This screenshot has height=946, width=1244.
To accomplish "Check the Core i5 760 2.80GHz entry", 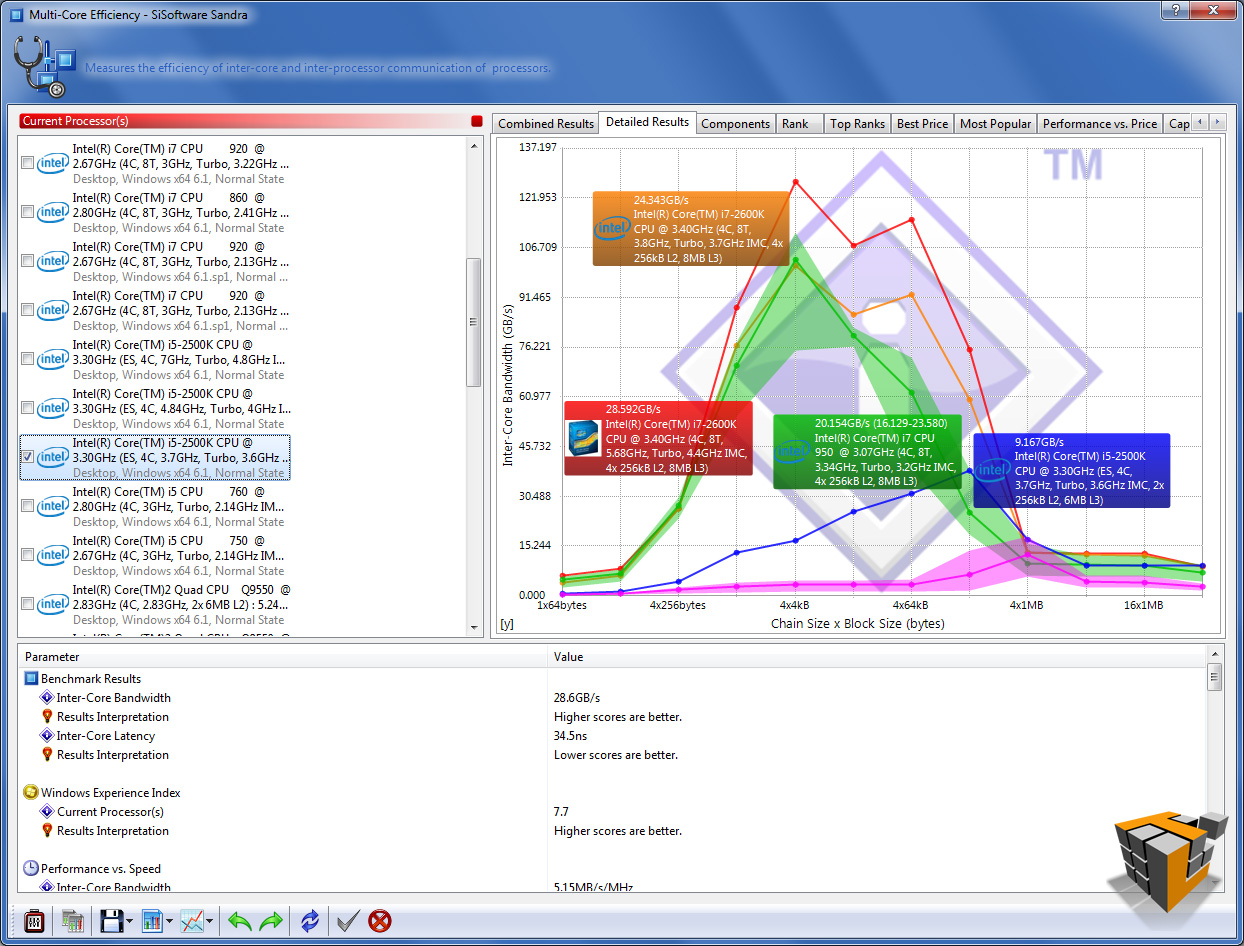I will point(27,506).
